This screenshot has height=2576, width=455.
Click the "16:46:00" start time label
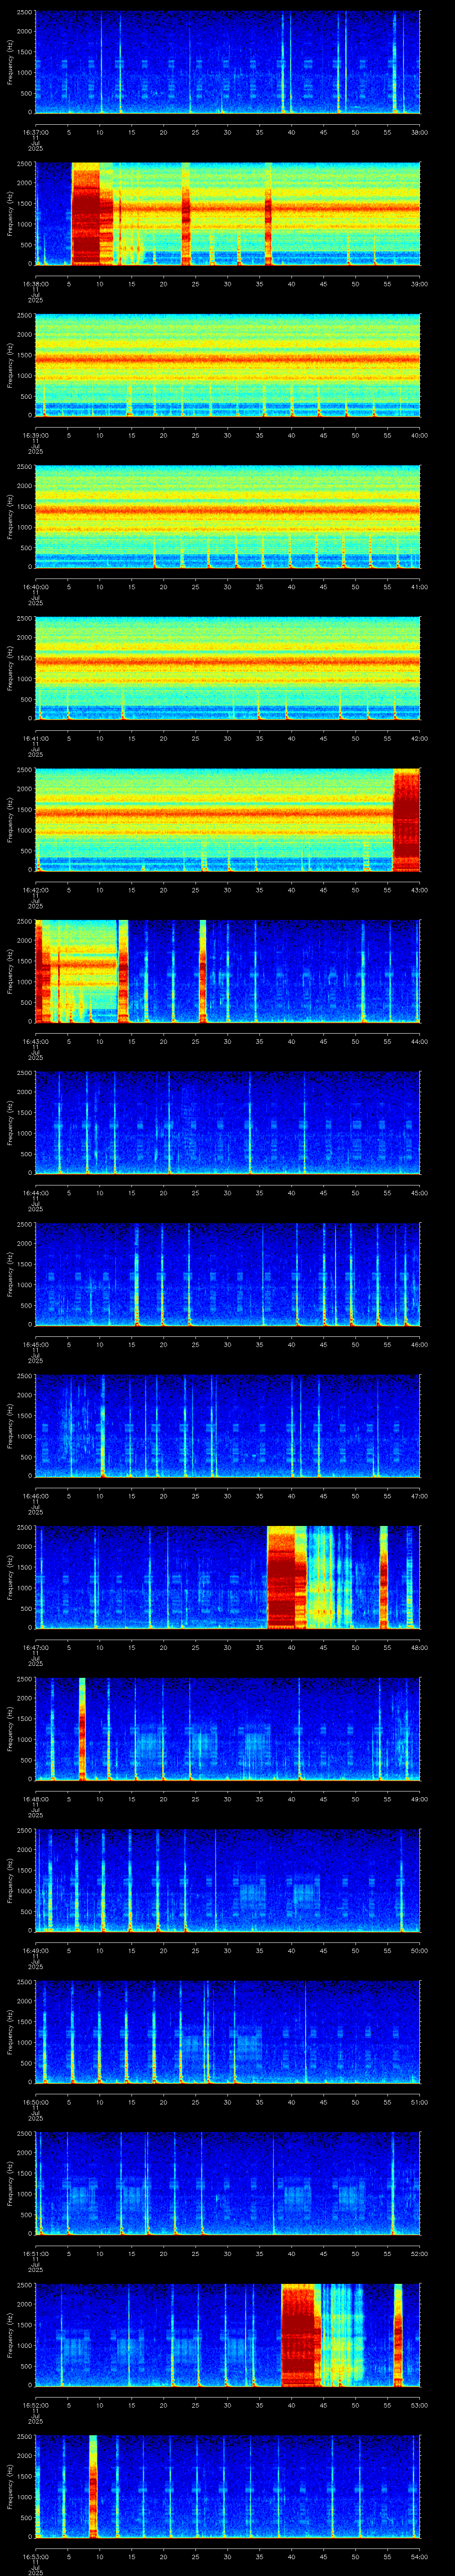pyautogui.click(x=35, y=1495)
